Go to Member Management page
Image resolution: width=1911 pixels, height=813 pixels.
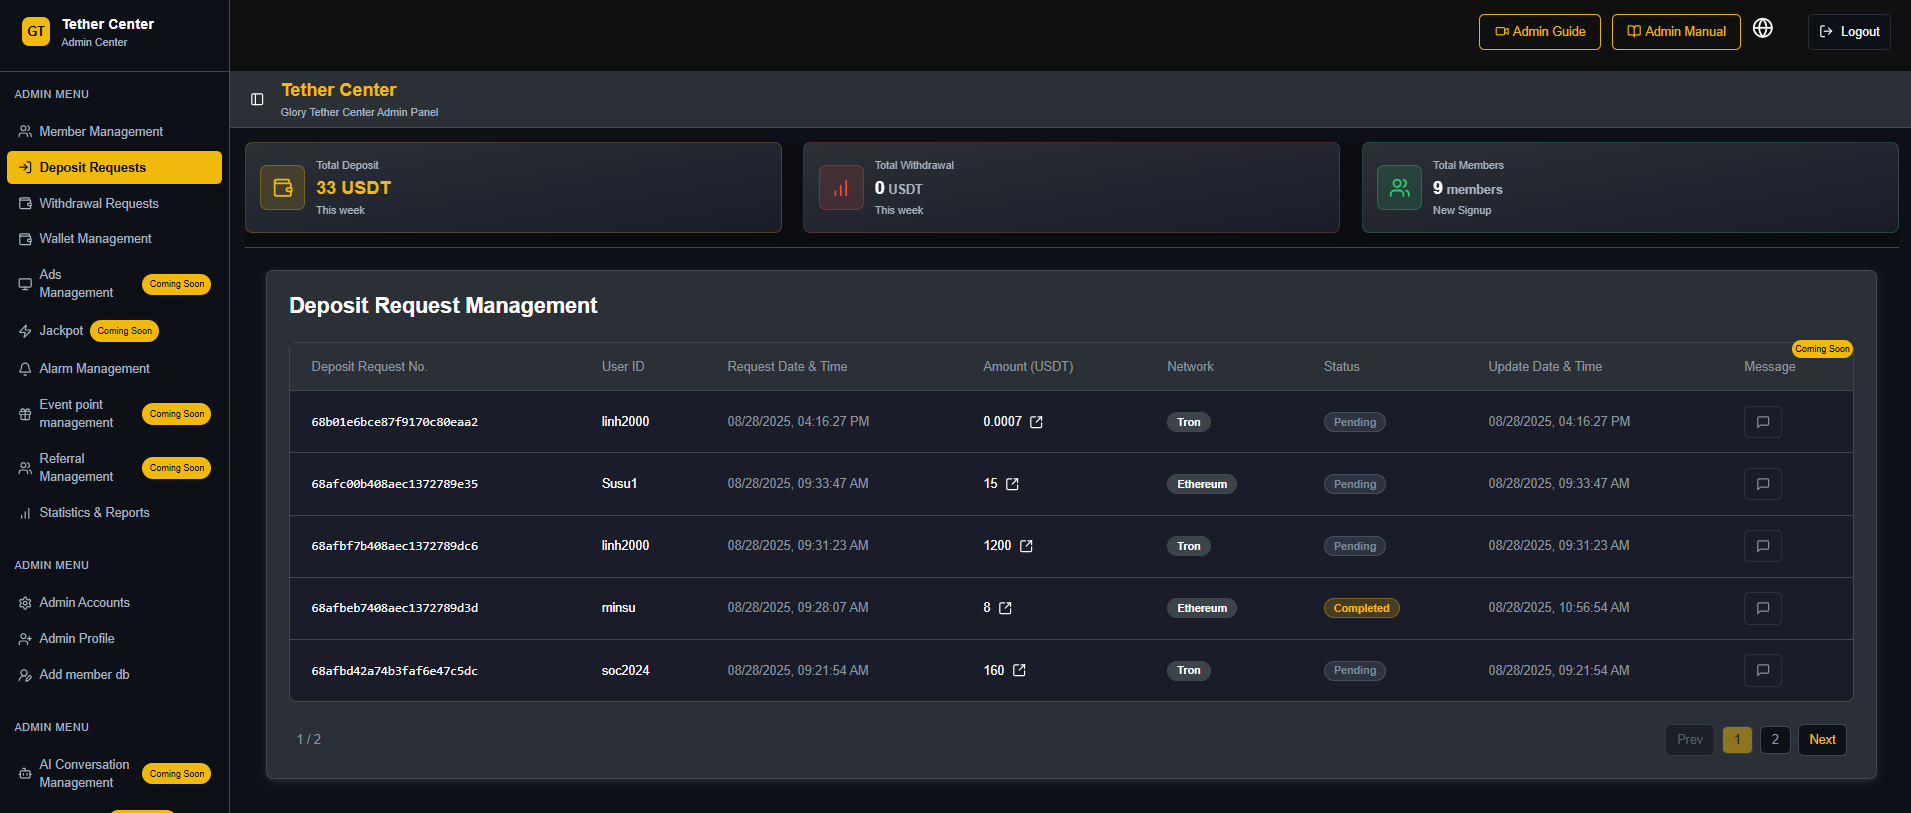coord(100,131)
